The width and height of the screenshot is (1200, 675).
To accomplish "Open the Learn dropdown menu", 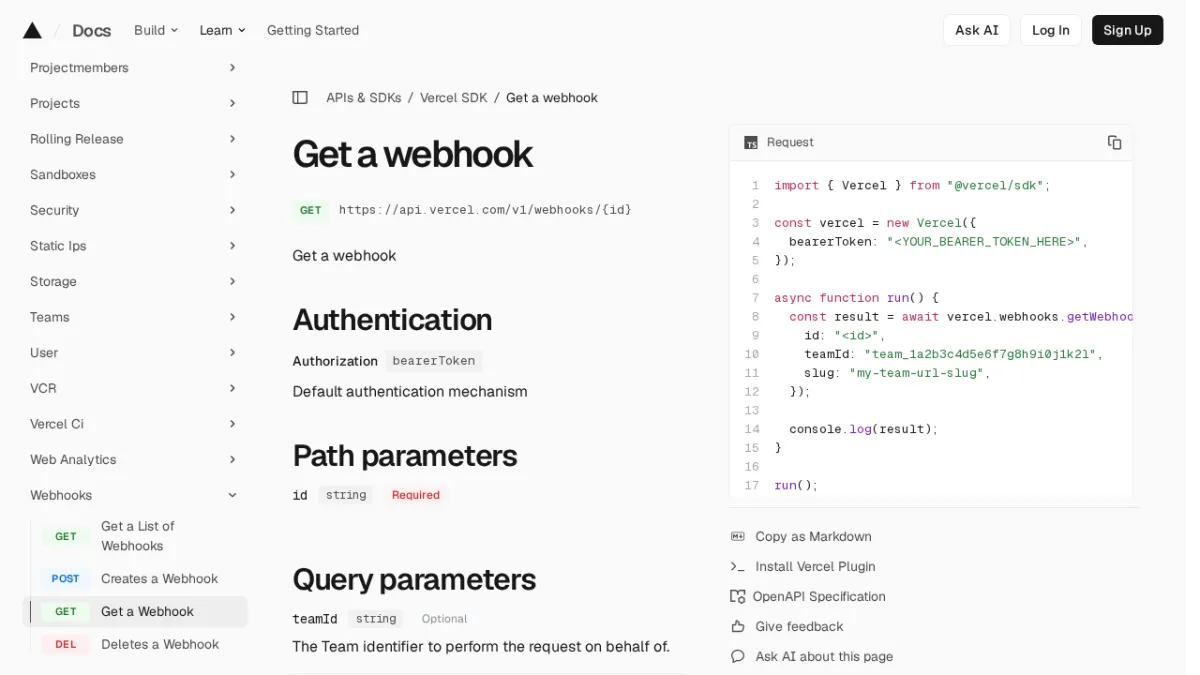I will (222, 30).
